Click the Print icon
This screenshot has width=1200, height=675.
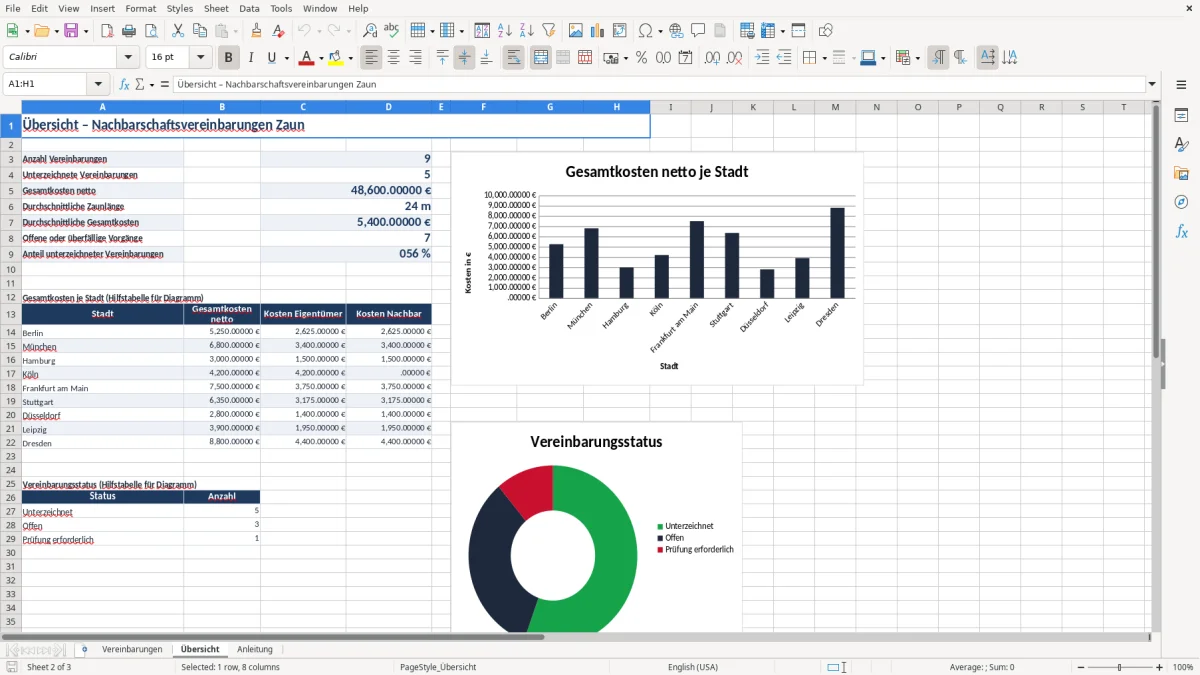click(x=129, y=31)
